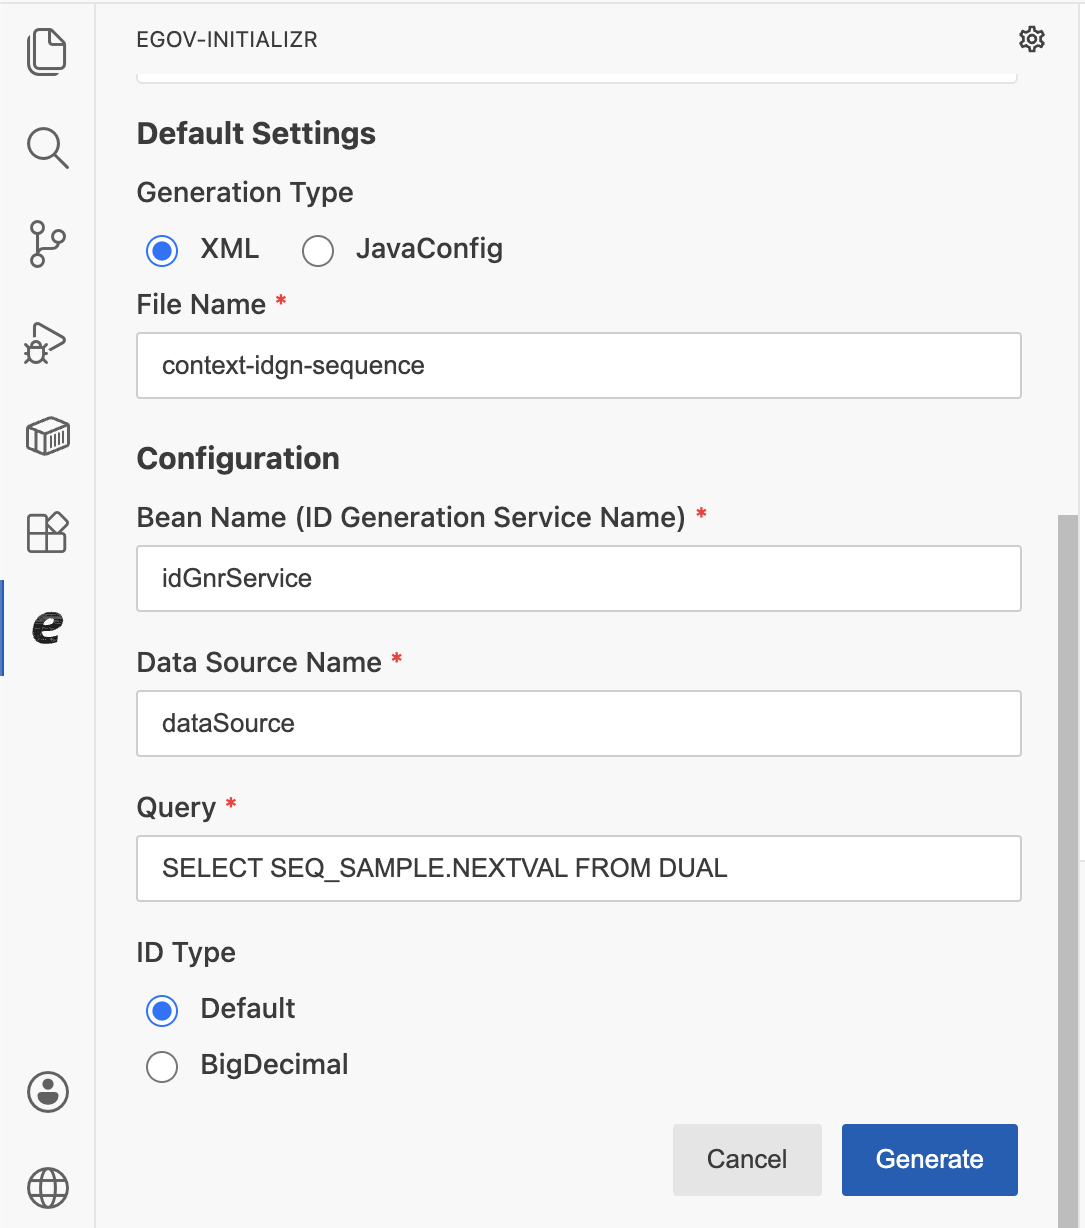
Task: Open the settings gear in EGOV-INITIALIZR header
Action: coord(1031,40)
